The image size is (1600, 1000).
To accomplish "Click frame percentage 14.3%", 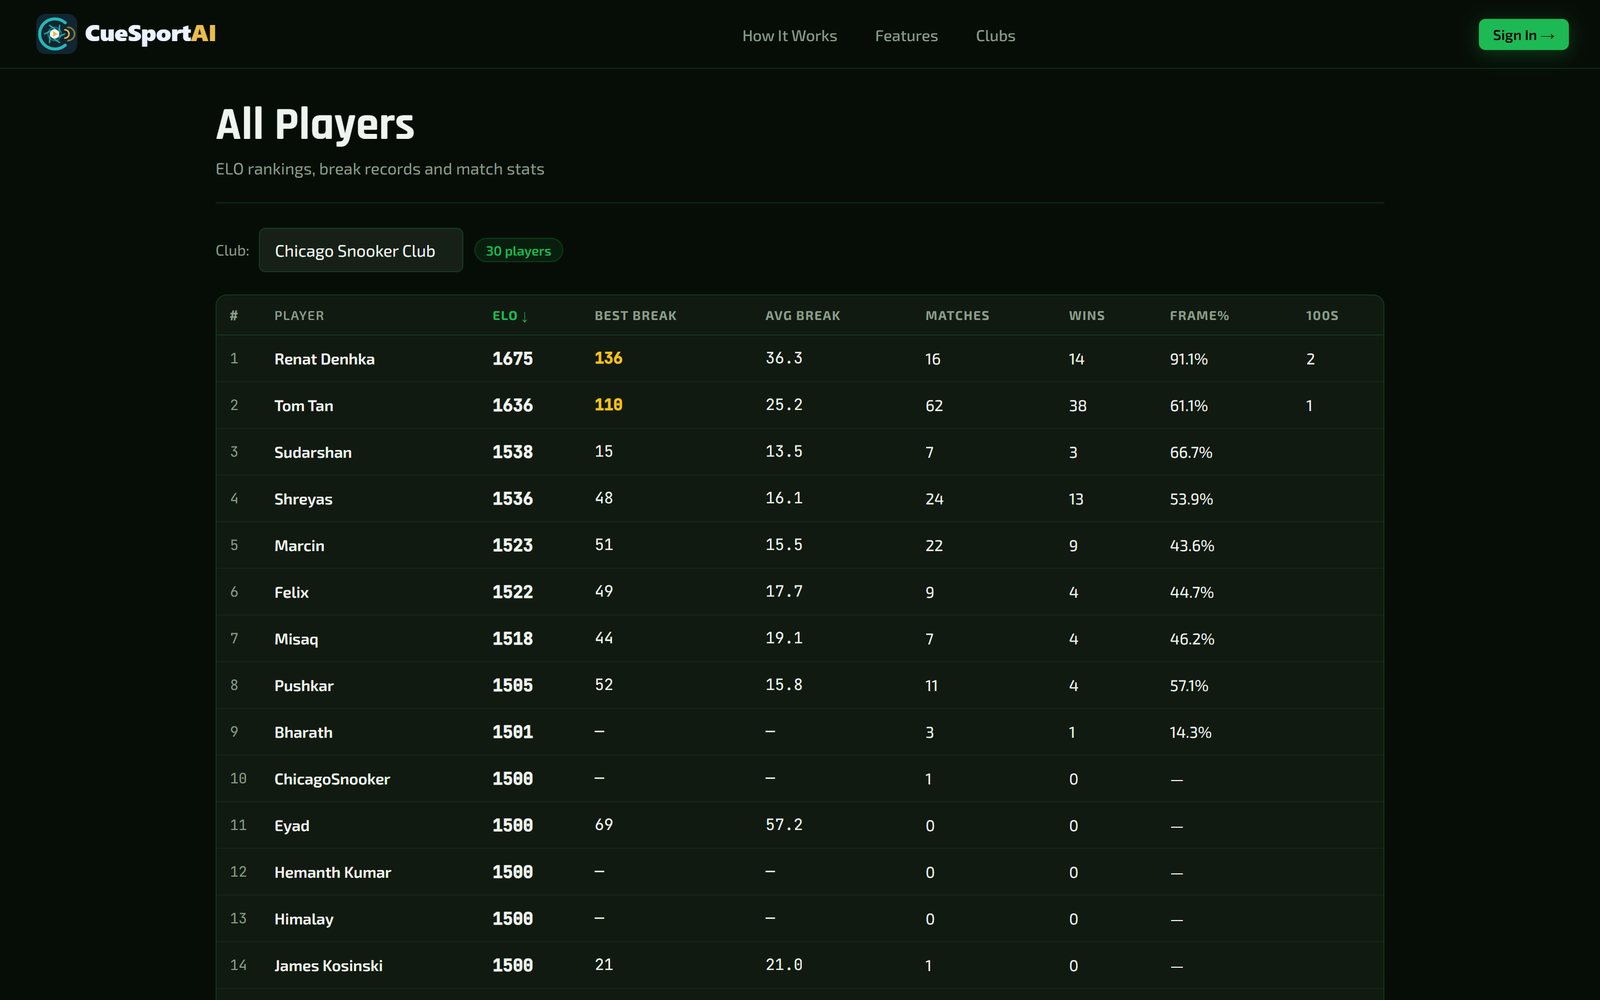I will (1190, 732).
